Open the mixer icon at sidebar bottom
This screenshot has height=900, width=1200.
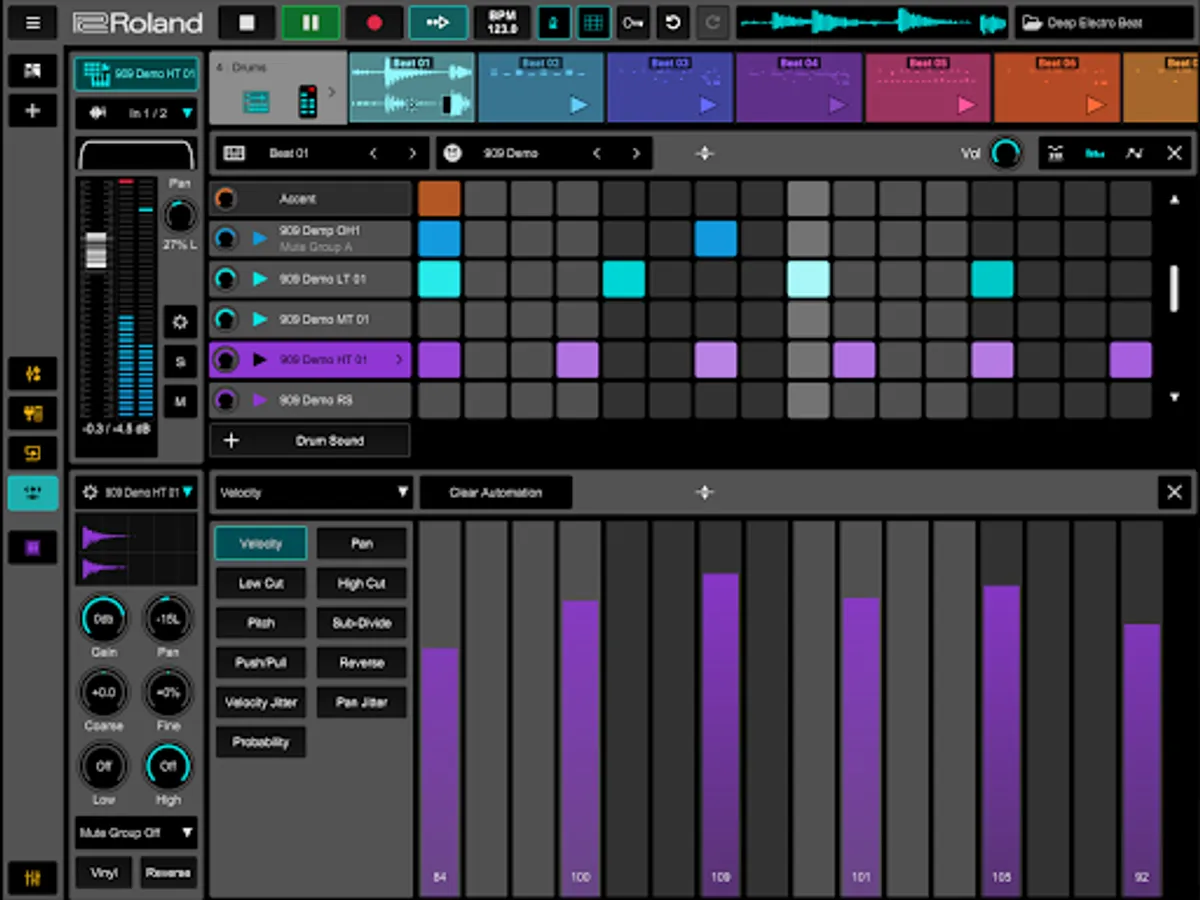coord(32,878)
